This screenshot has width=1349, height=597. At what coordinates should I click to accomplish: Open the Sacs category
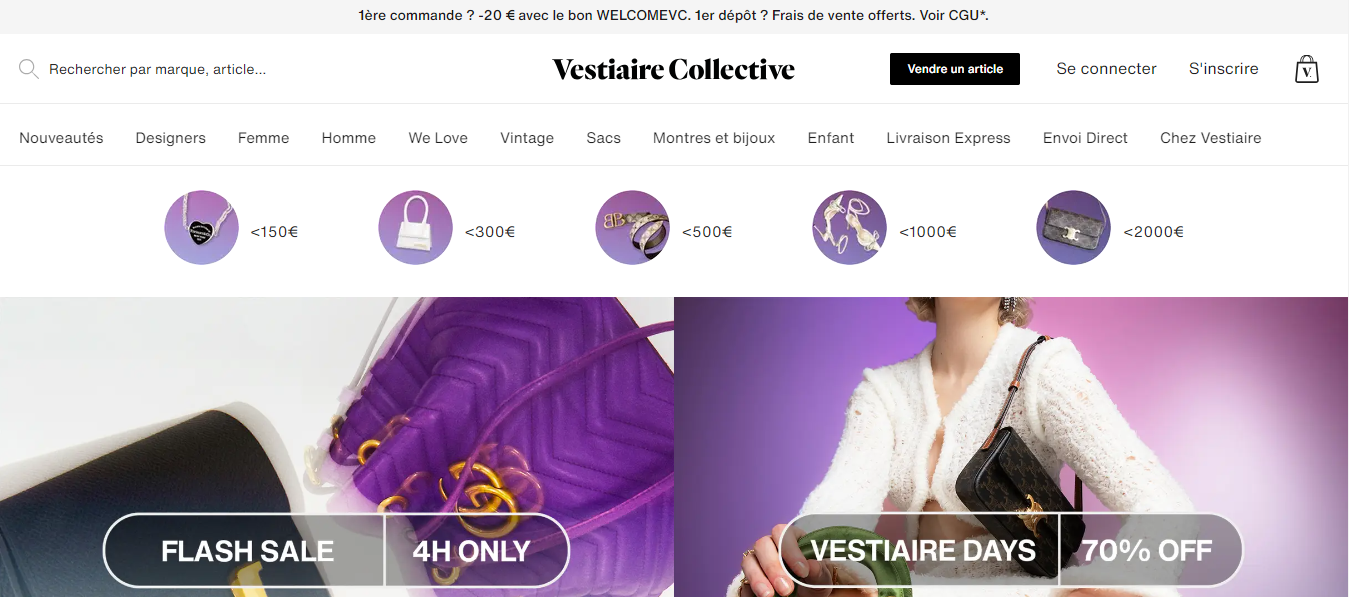(604, 138)
